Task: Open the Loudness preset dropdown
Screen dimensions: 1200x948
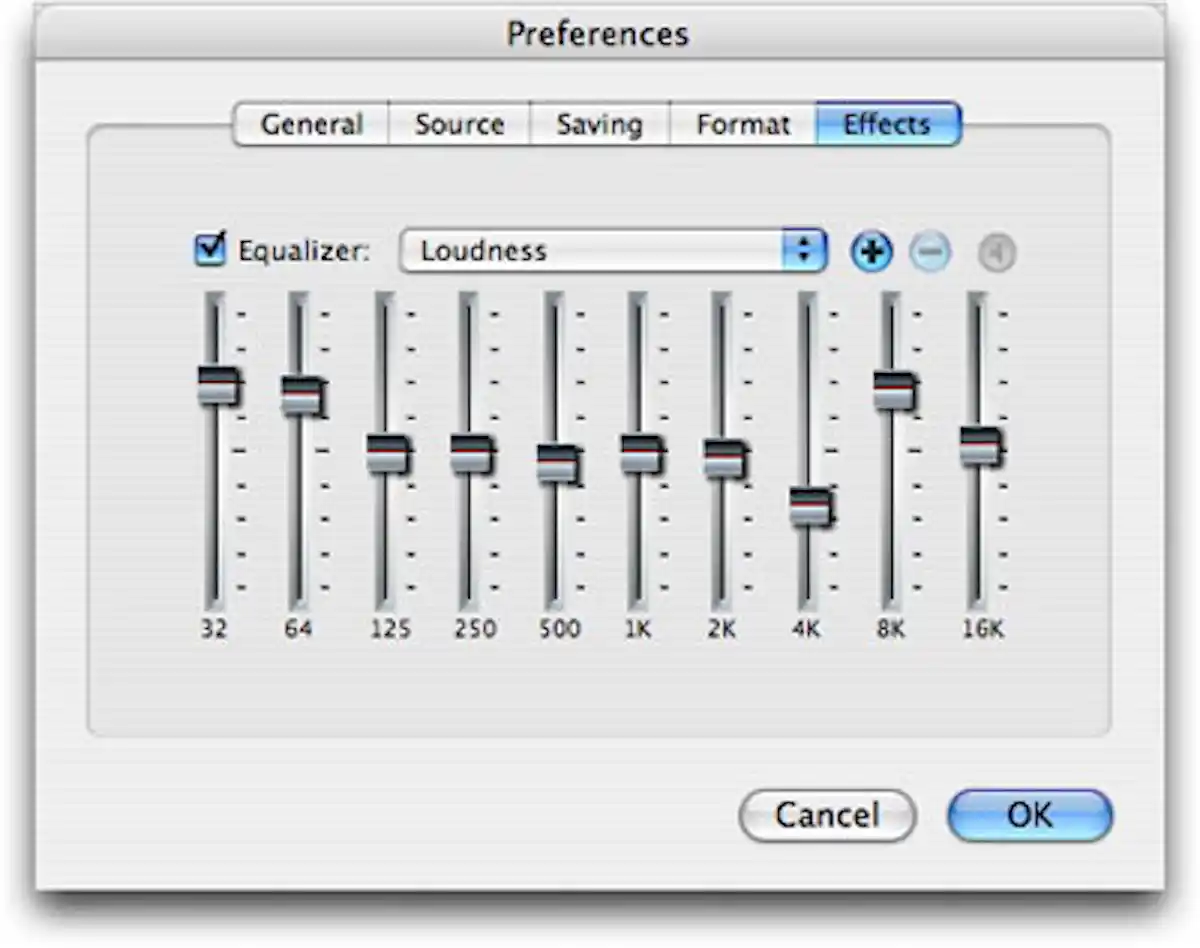Action: tap(612, 251)
